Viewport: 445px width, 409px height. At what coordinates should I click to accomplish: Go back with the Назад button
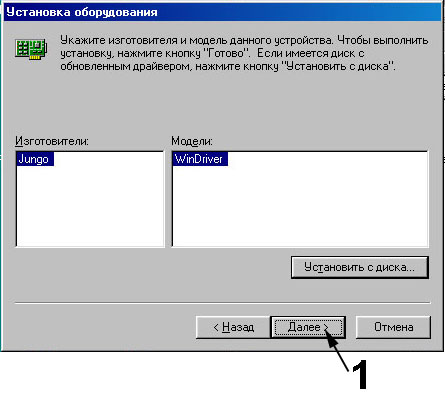[233, 327]
